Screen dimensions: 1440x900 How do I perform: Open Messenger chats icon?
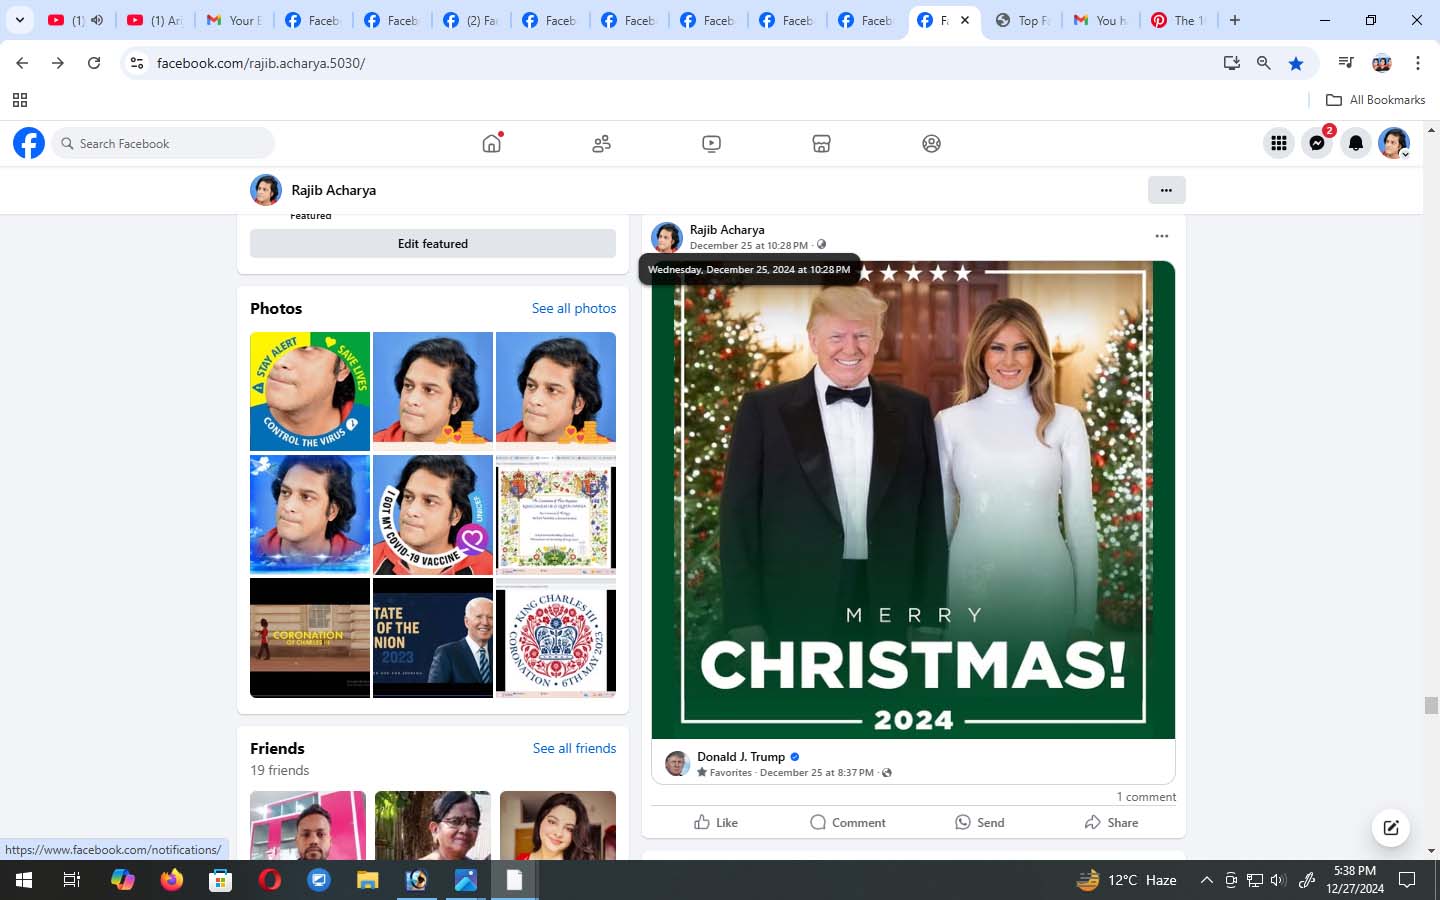(x=1317, y=143)
